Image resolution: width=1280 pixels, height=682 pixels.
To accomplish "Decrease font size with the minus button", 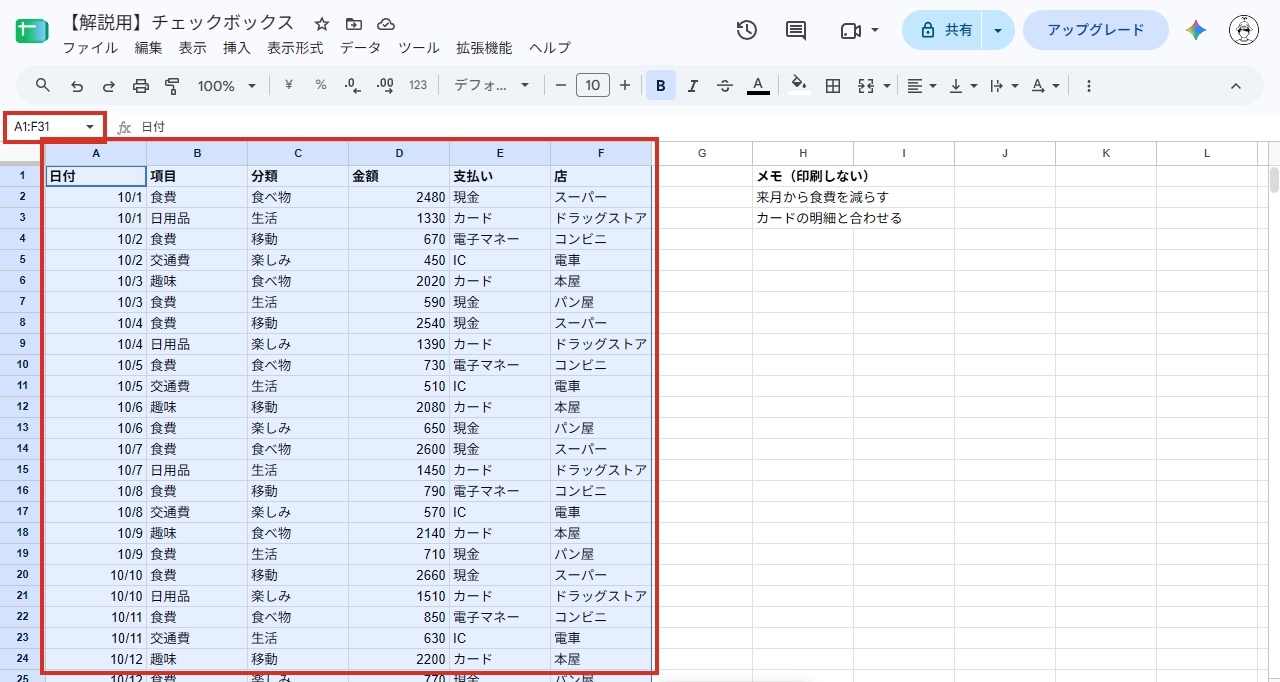I will 561,86.
